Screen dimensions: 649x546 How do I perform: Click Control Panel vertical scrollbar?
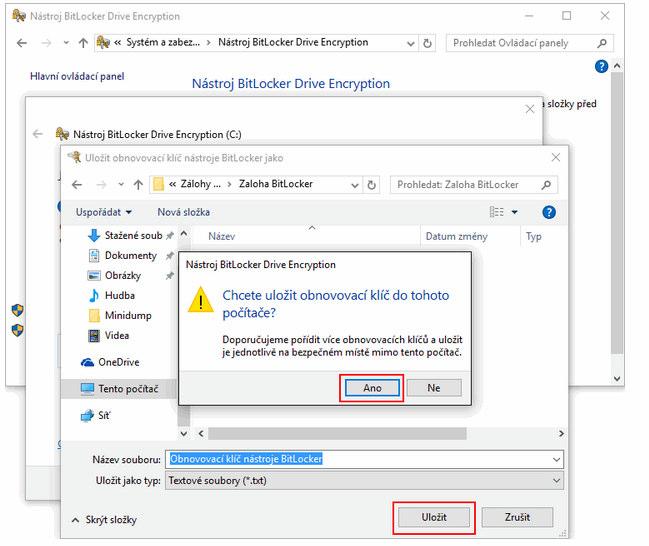coord(617,213)
